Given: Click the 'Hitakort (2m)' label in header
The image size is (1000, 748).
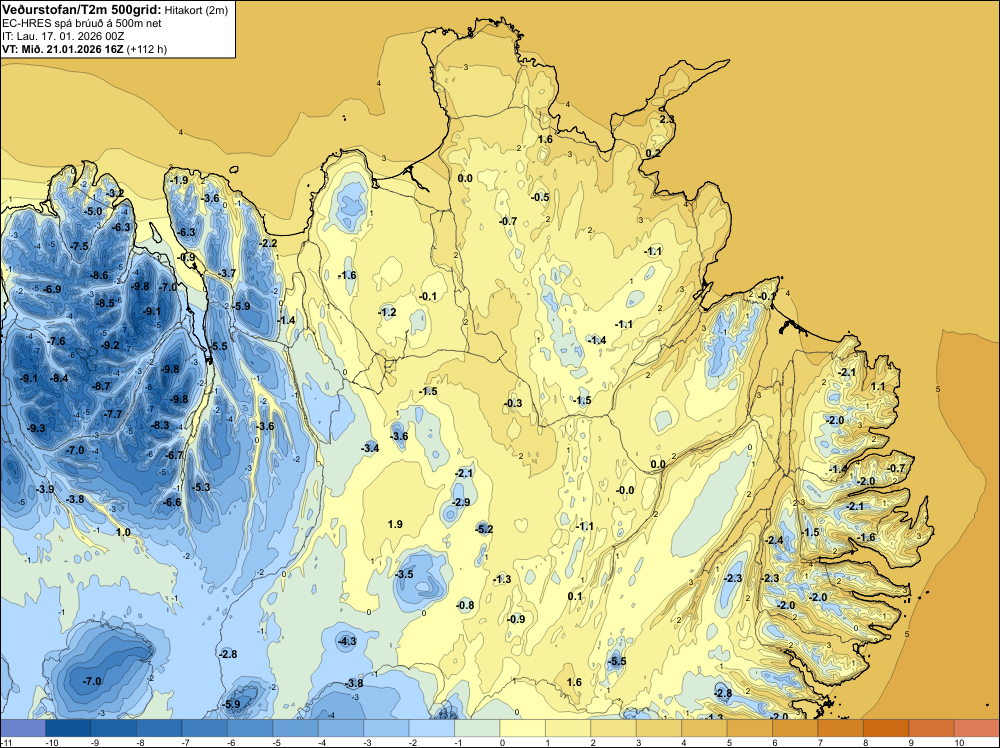Looking at the screenshot, I should pyautogui.click(x=196, y=10).
